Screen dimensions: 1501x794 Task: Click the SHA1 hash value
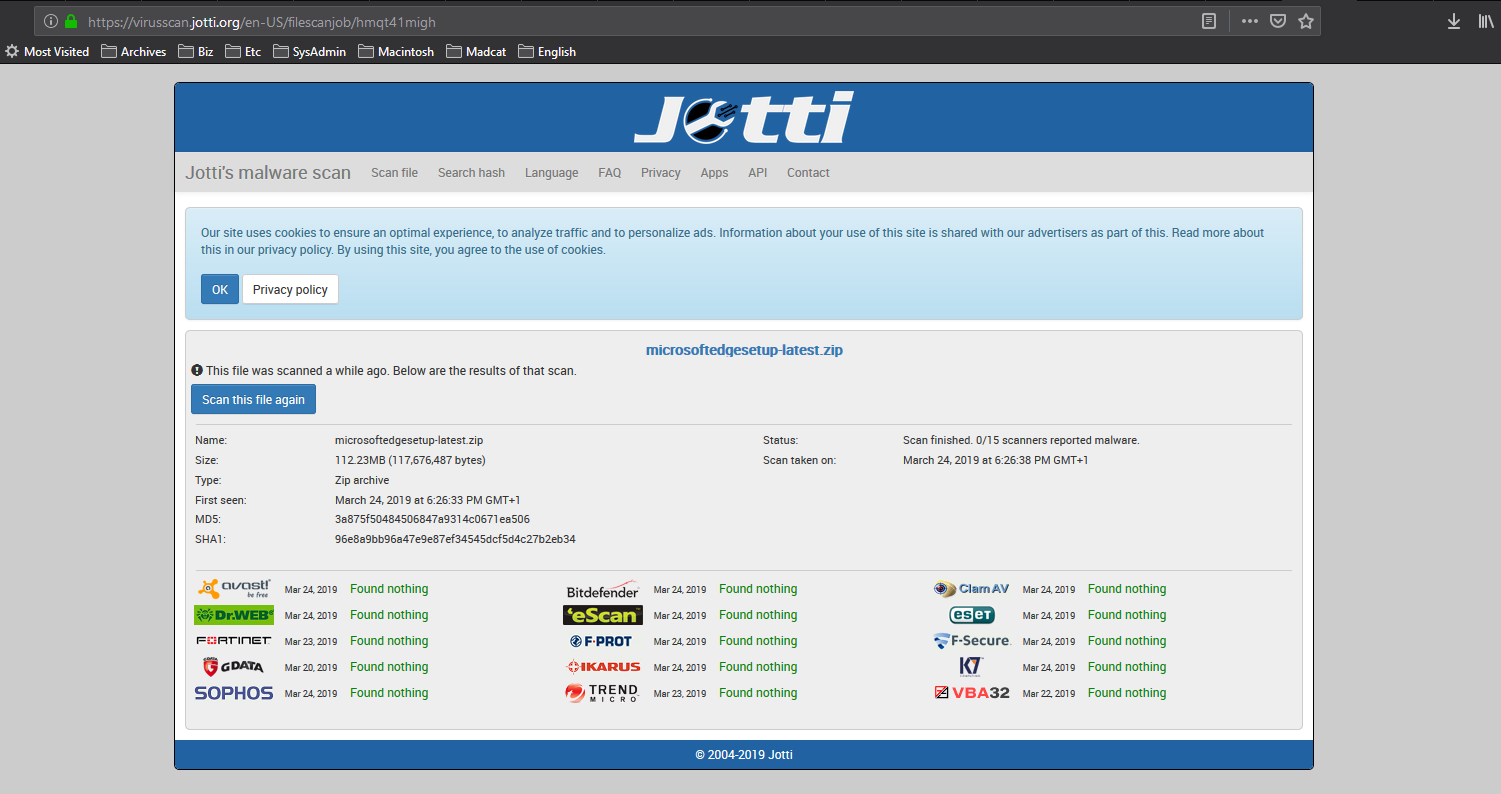point(455,539)
